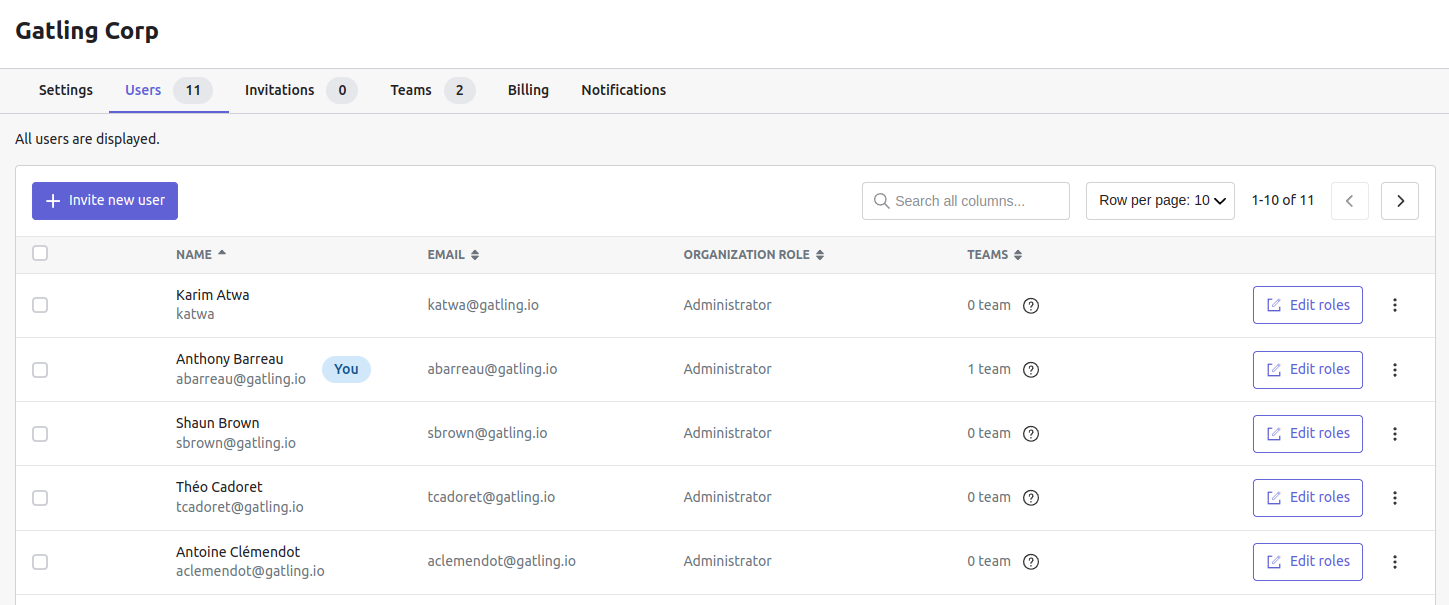Open three-dot menu for Antoine Clémendot
This screenshot has height=605, width=1449.
coord(1395,561)
